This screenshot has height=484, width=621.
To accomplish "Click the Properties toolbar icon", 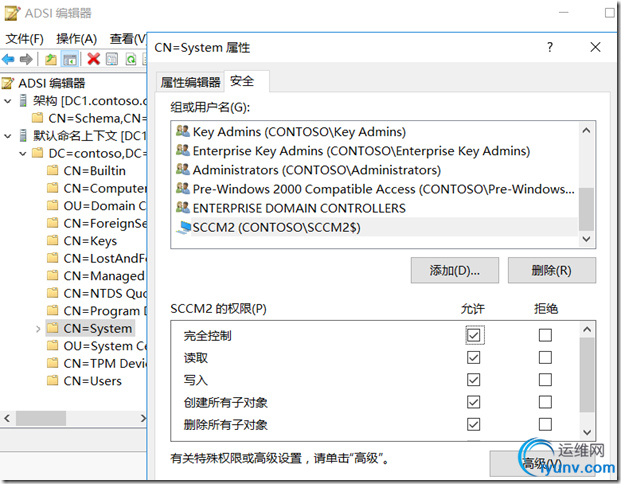I will click(x=112, y=59).
